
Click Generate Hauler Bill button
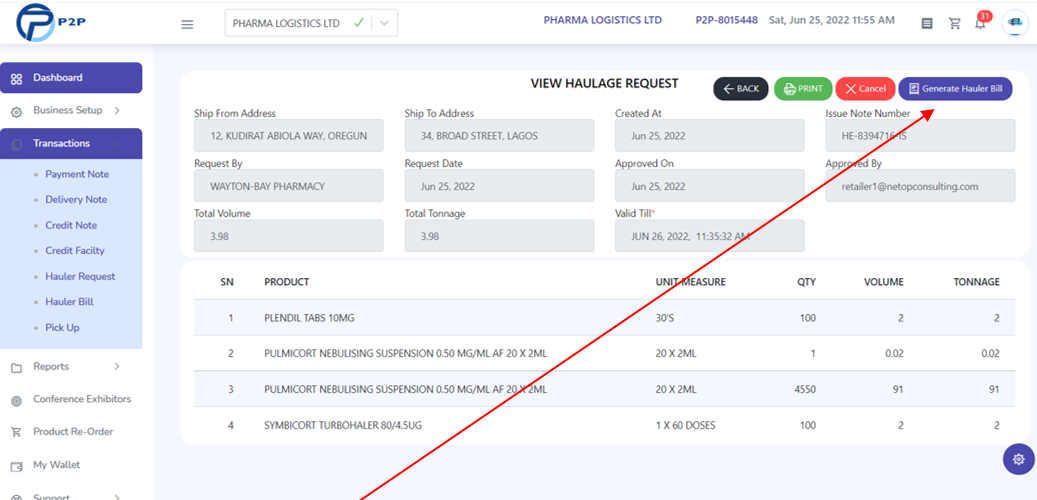[x=955, y=89]
